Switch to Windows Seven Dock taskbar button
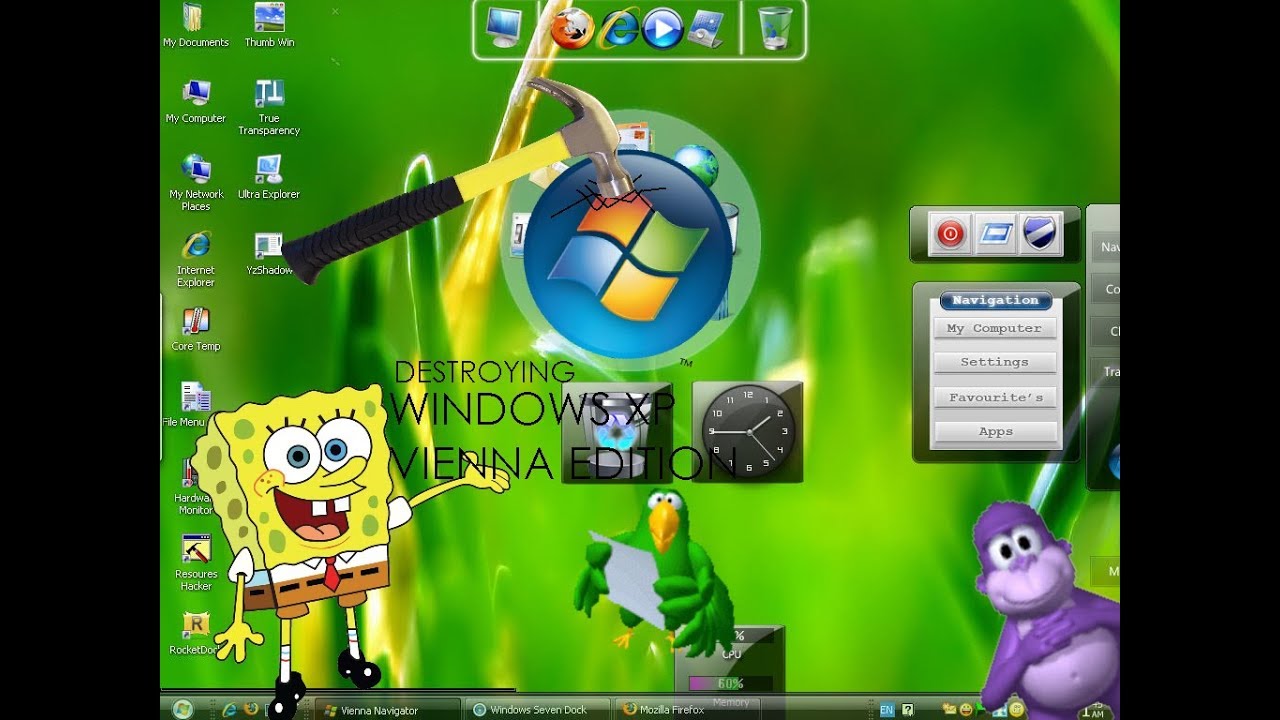The image size is (1280, 720). (x=538, y=710)
